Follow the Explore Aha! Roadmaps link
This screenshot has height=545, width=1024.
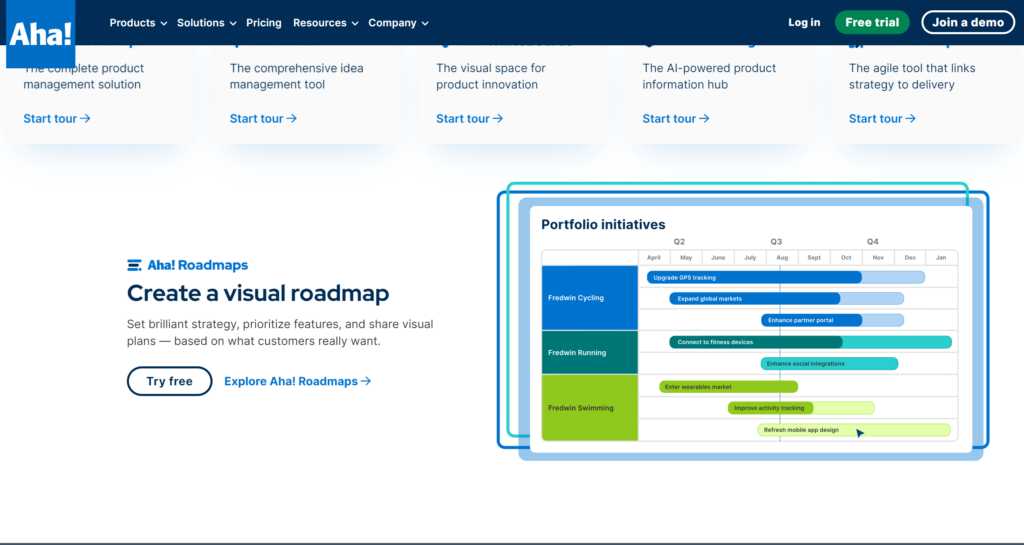pos(297,381)
